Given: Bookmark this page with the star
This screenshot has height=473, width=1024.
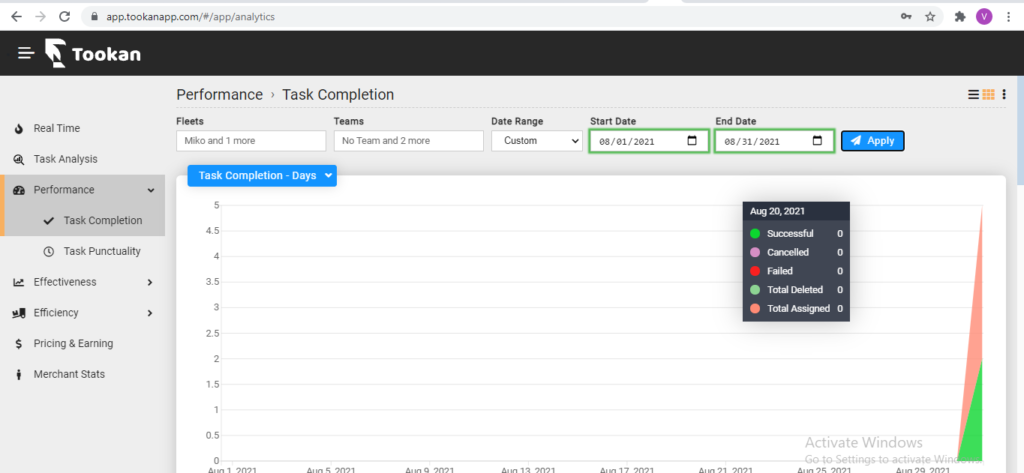Looking at the screenshot, I should pyautogui.click(x=930, y=17).
